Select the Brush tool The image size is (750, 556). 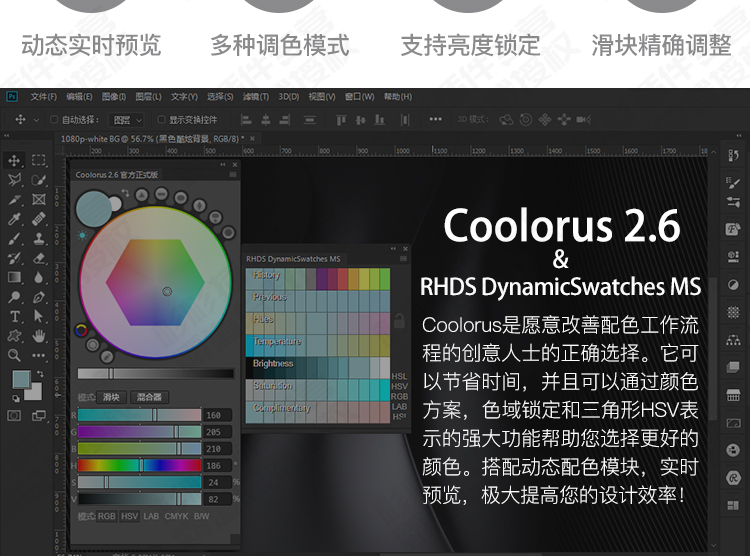[14, 239]
